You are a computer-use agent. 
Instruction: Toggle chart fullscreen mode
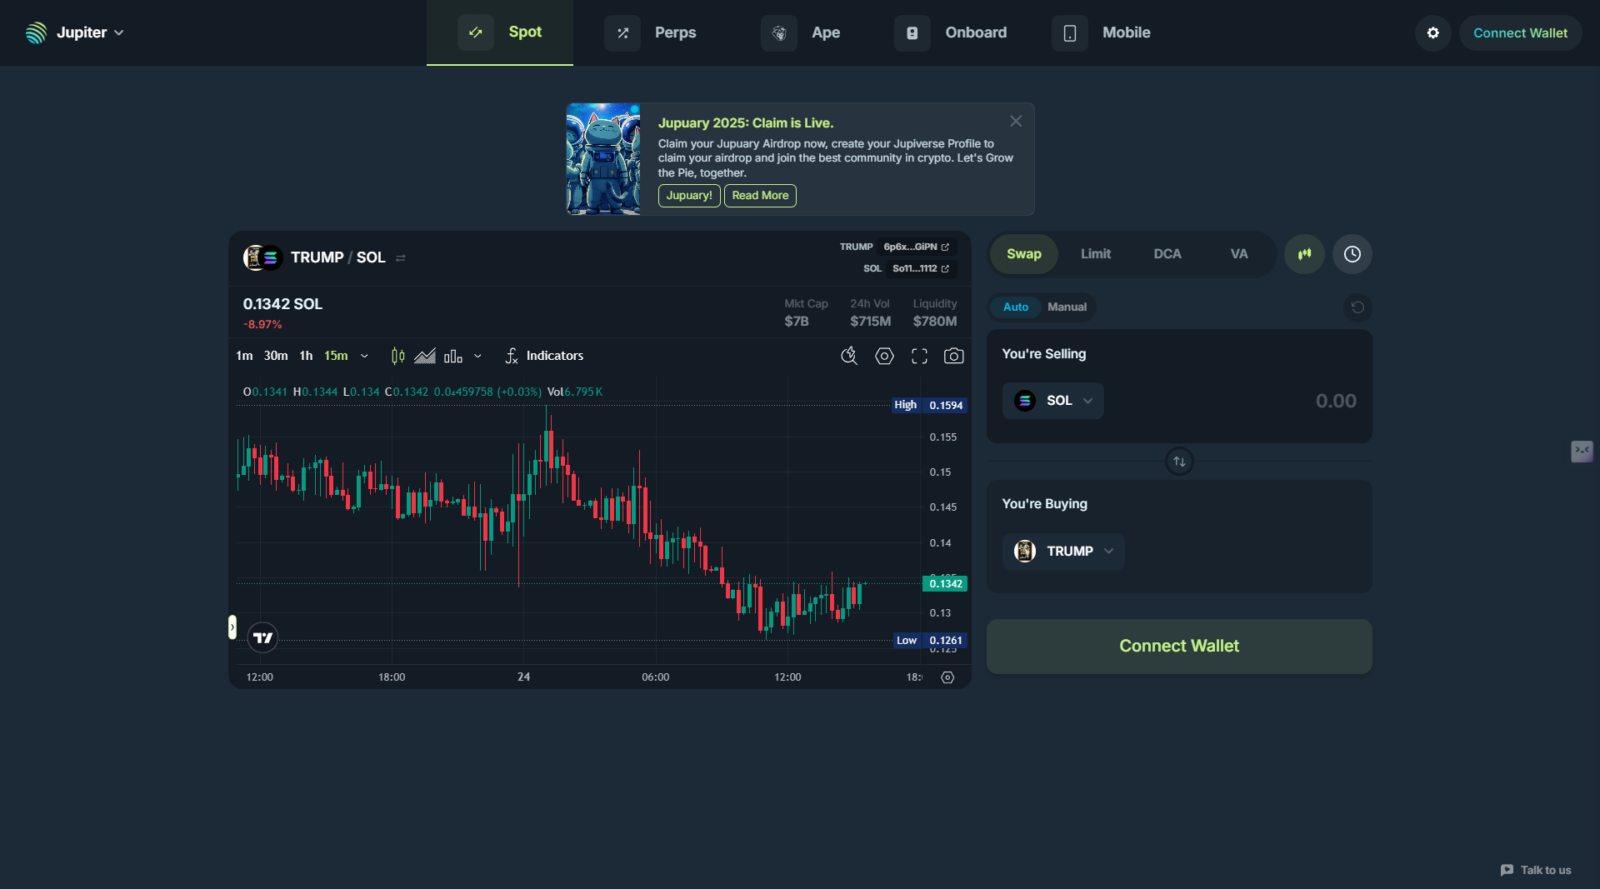tap(919, 356)
